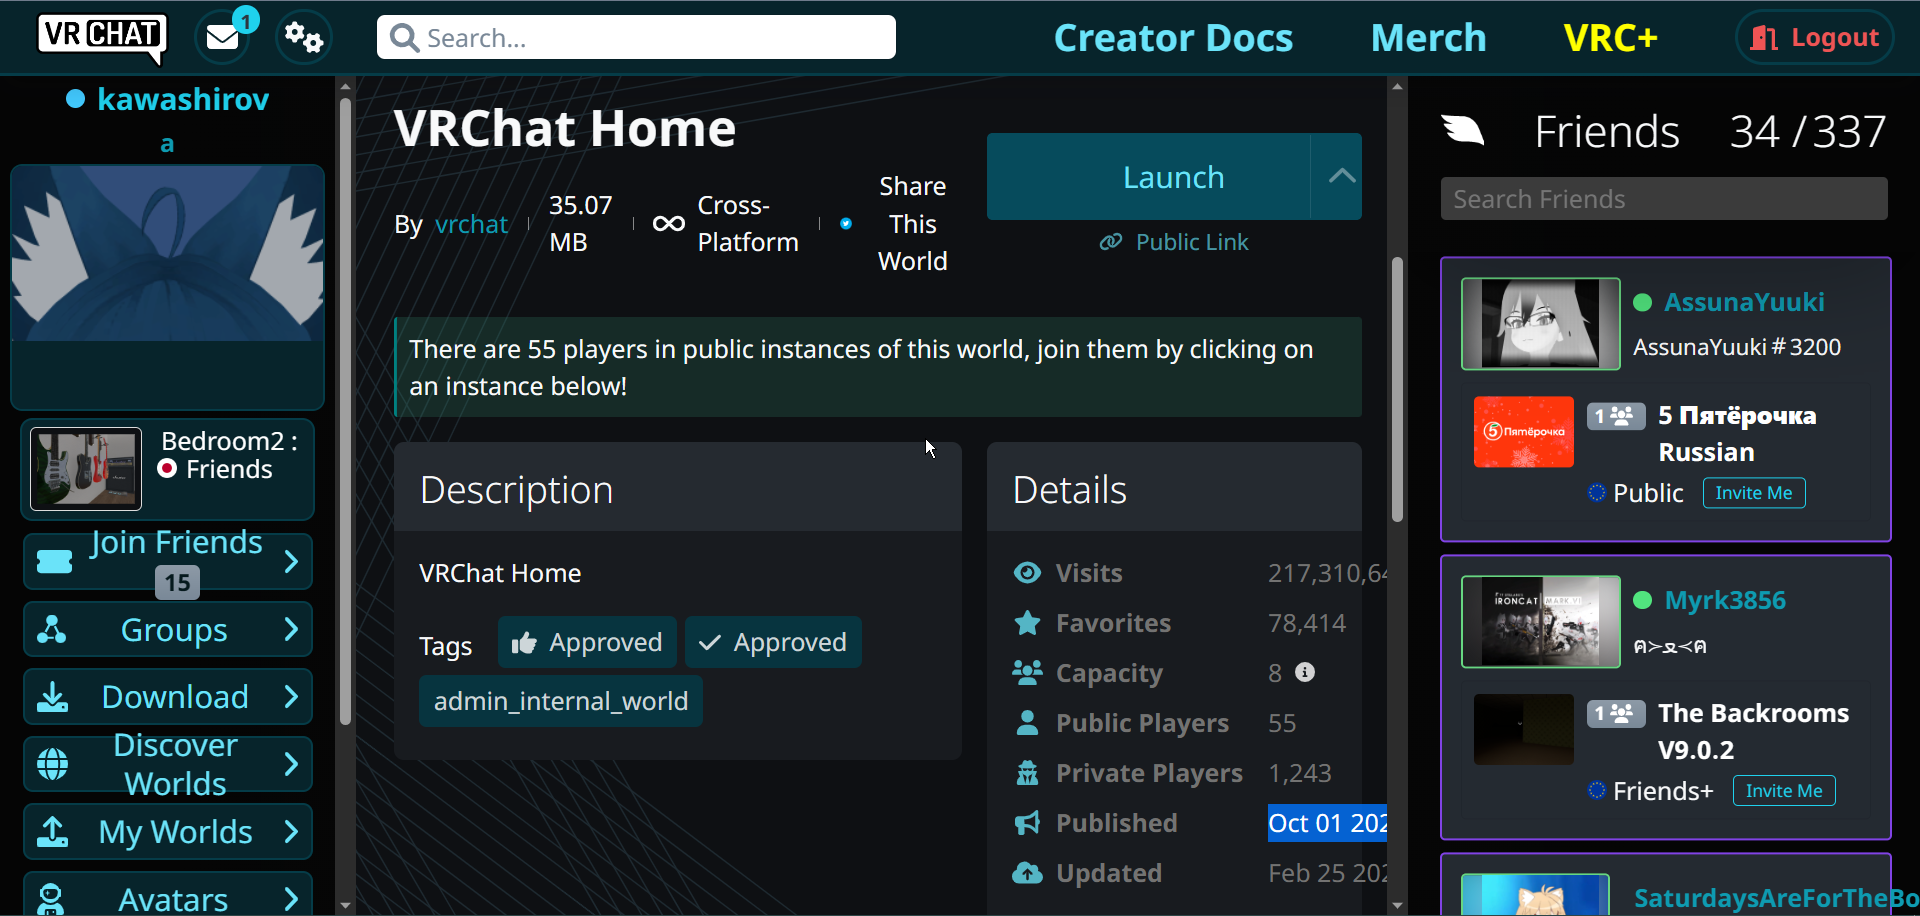Click the Share This World link
The height and width of the screenshot is (916, 1920).
(912, 224)
